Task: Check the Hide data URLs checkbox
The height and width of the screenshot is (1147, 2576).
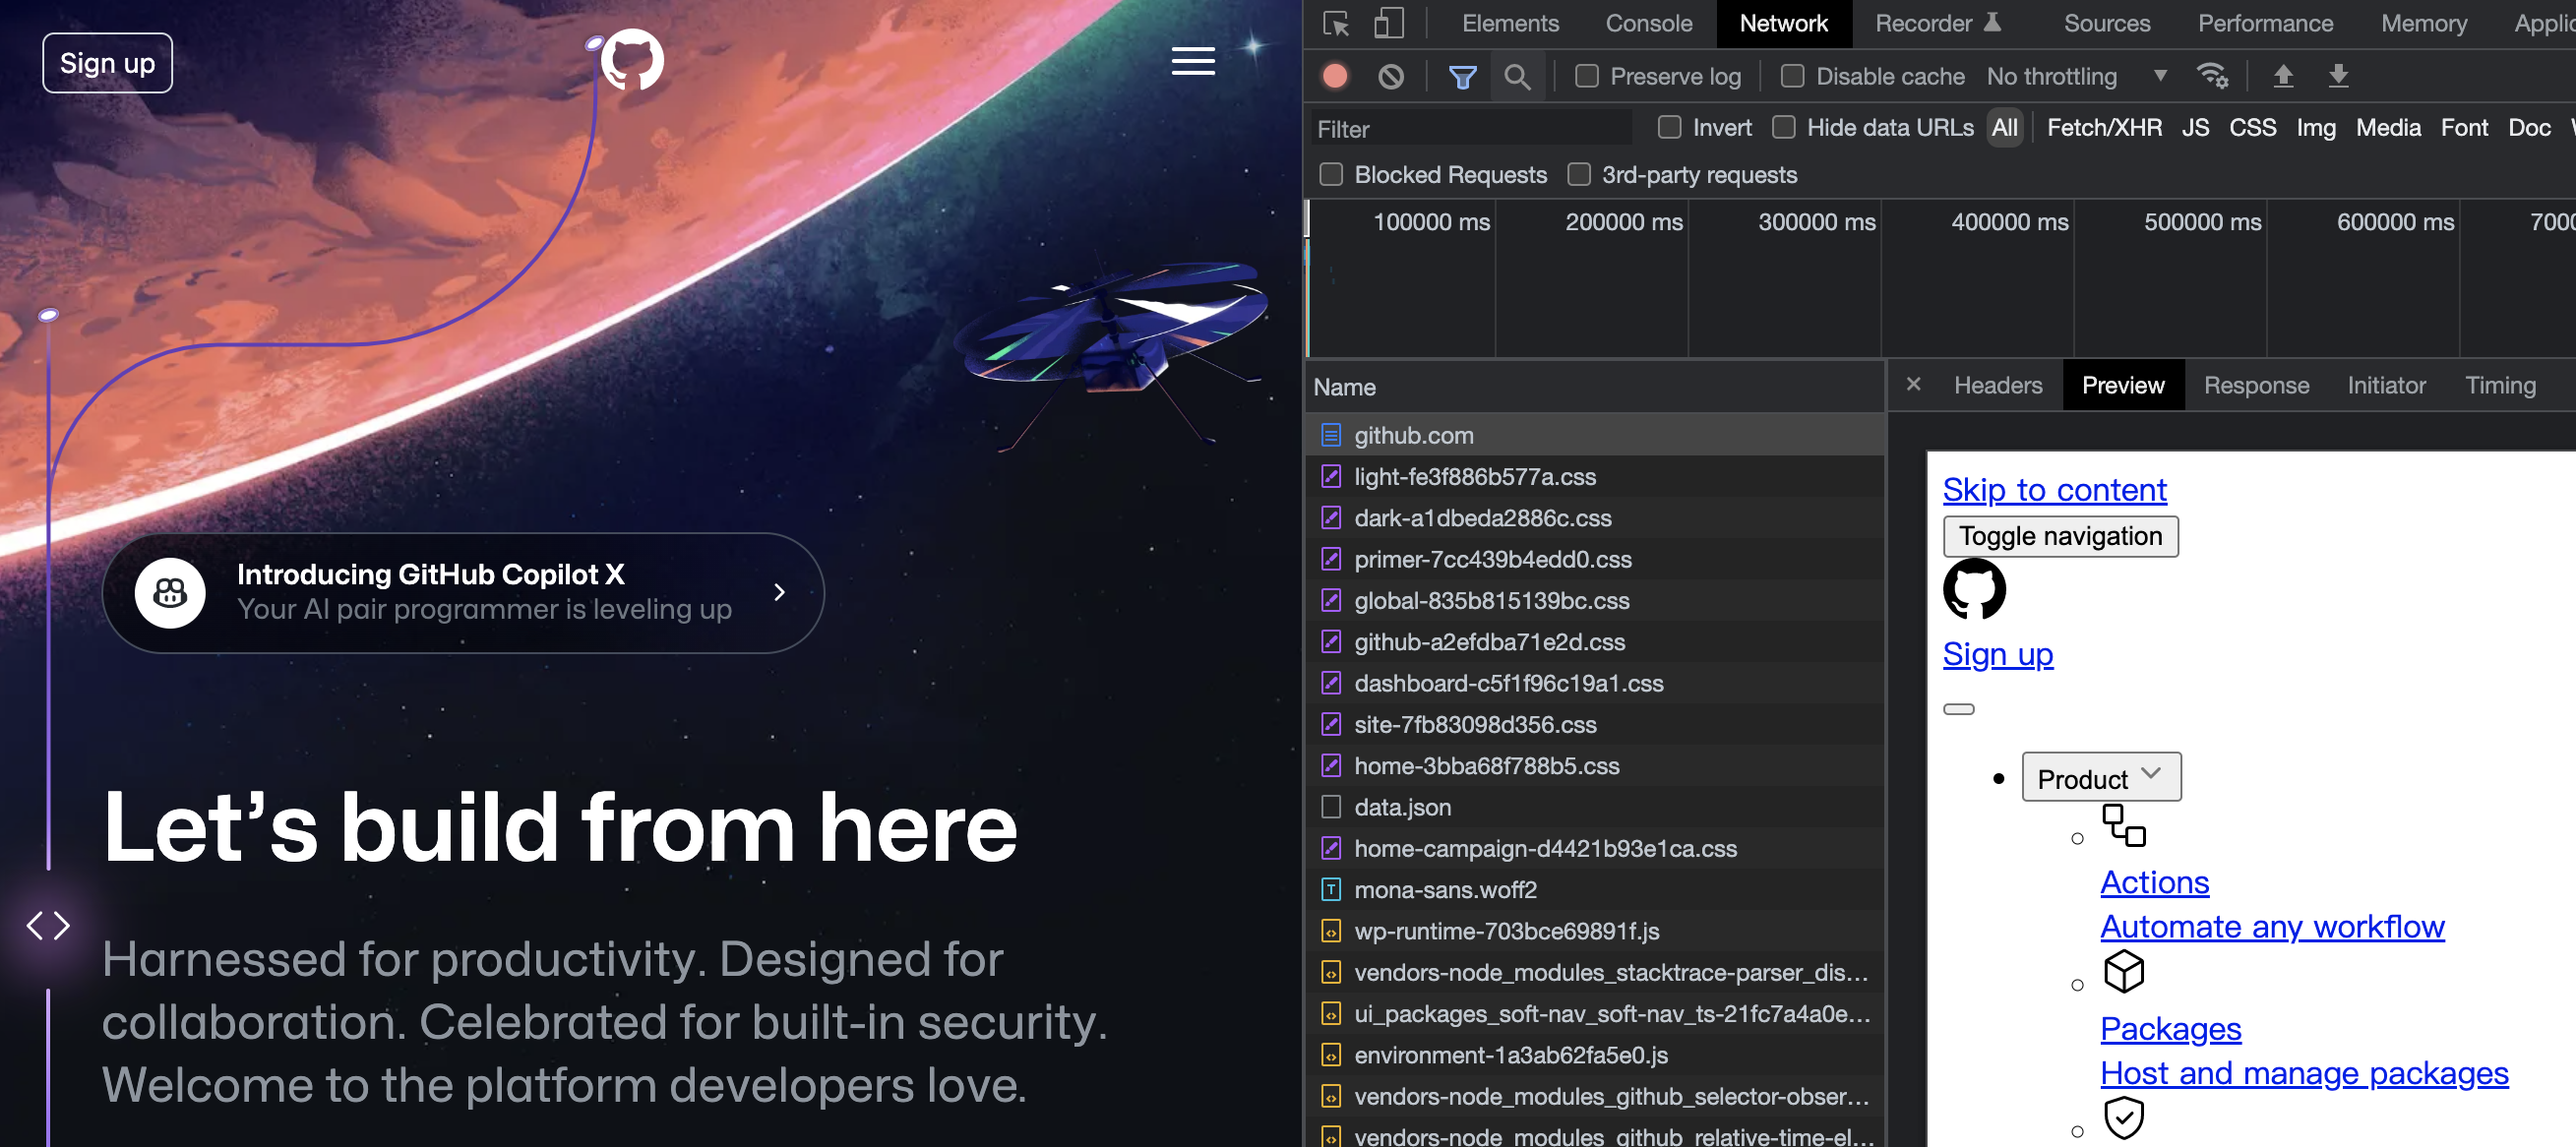Action: click(x=1783, y=127)
